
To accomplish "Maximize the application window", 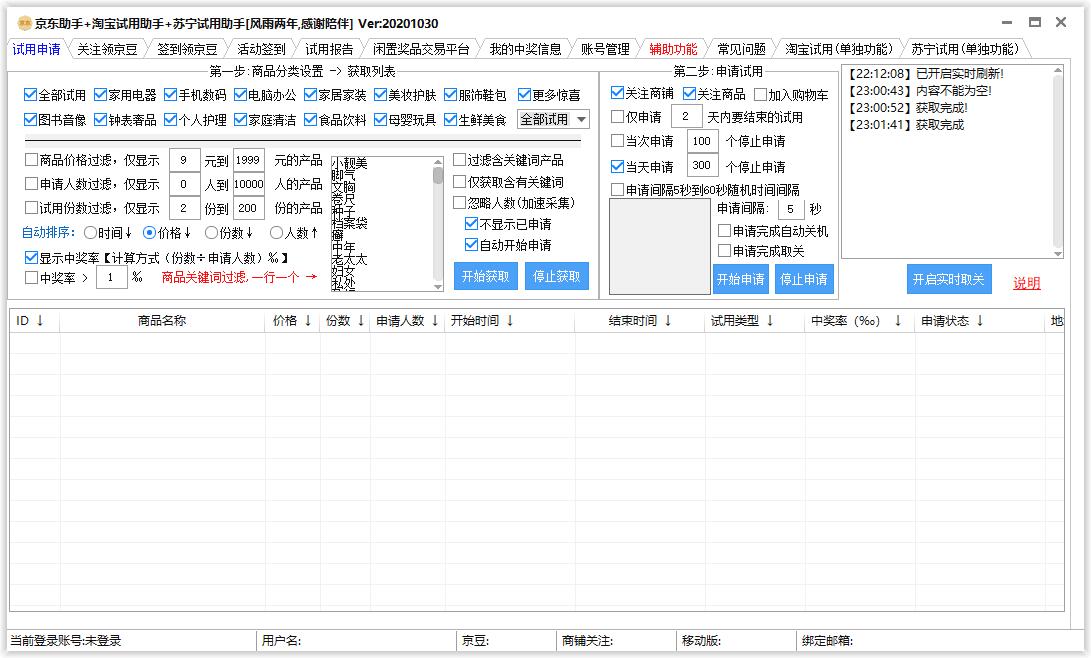I will [1035, 22].
